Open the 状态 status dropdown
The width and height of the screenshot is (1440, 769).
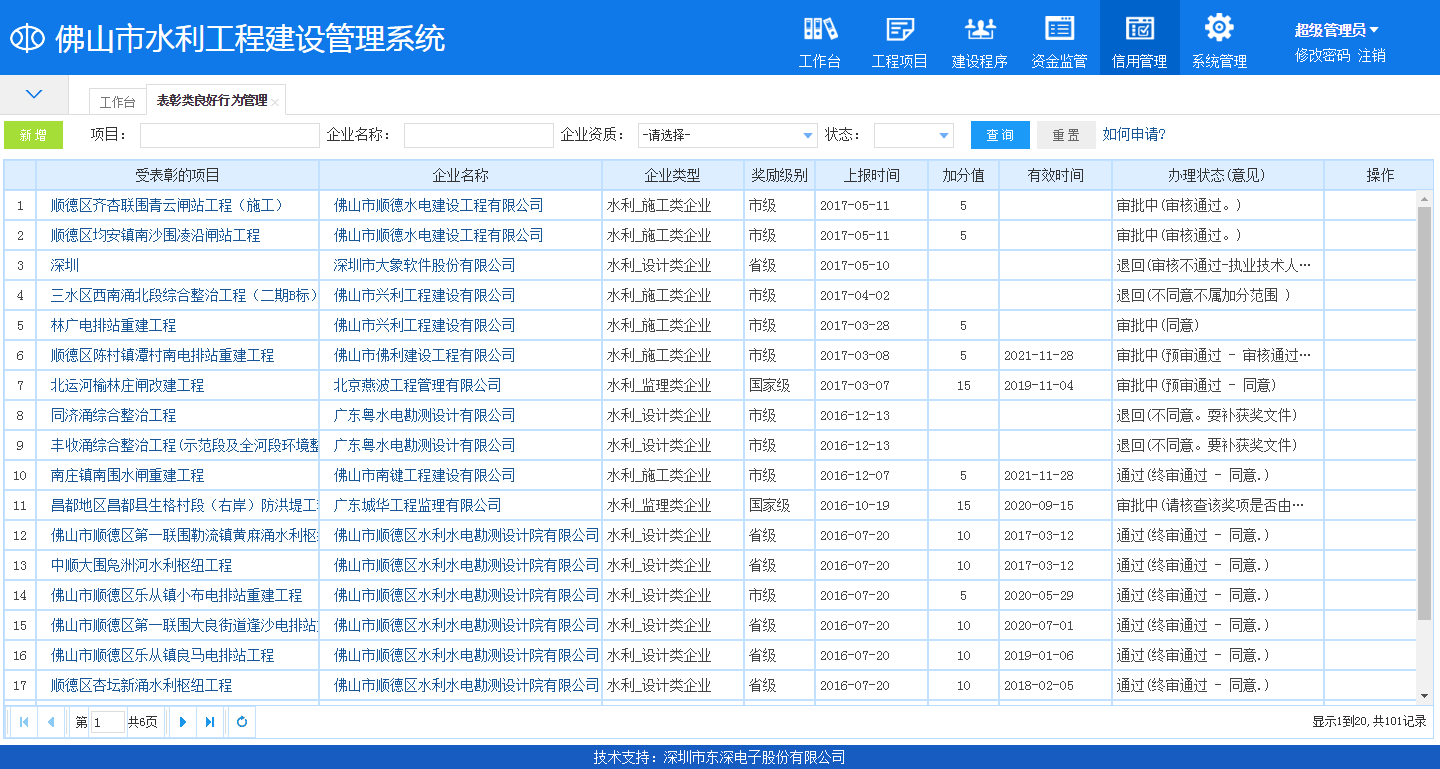click(943, 136)
